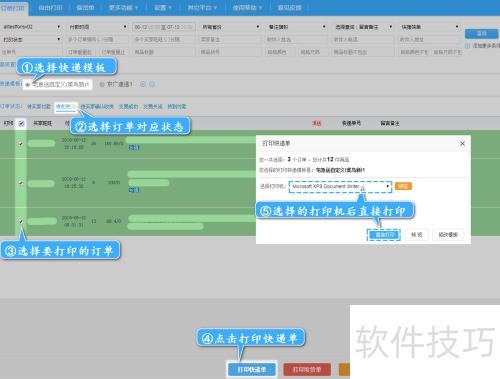Toggle the select-all checkbox in the table header
Image resolution: width=500 pixels, height=379 pixels.
(x=21, y=124)
